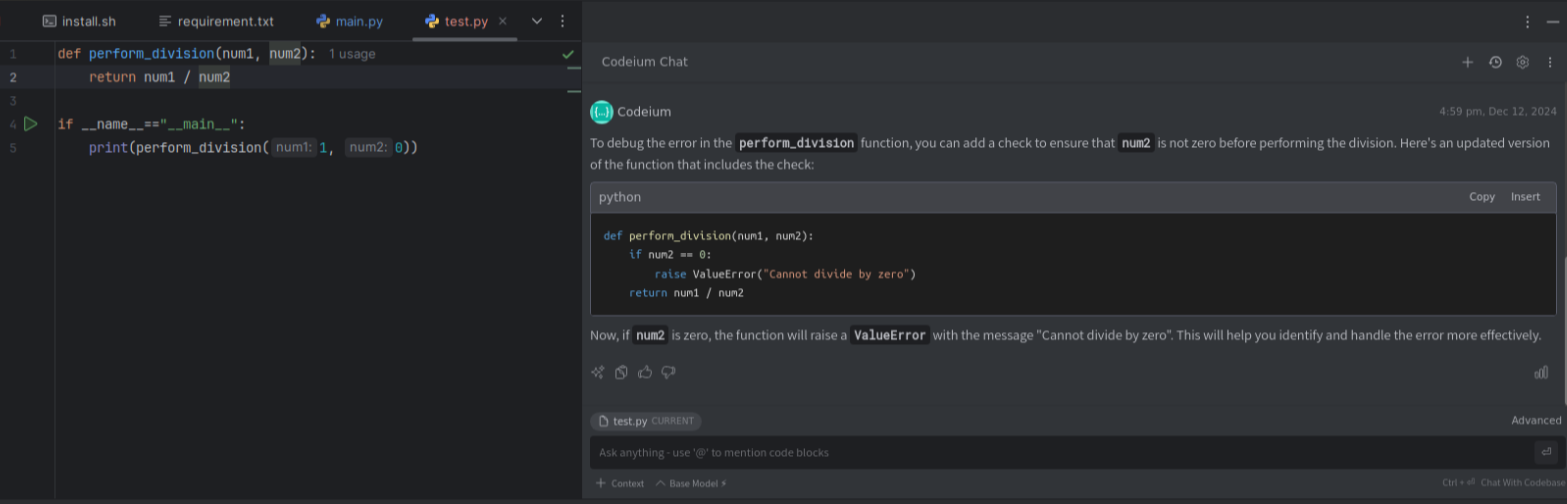
Task: Click the thumbs down feedback icon
Action: coord(669,372)
